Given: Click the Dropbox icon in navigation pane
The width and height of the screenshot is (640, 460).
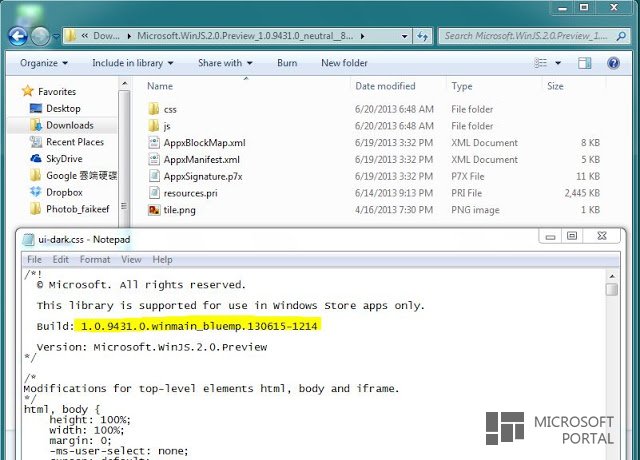Looking at the screenshot, I should 36,191.
